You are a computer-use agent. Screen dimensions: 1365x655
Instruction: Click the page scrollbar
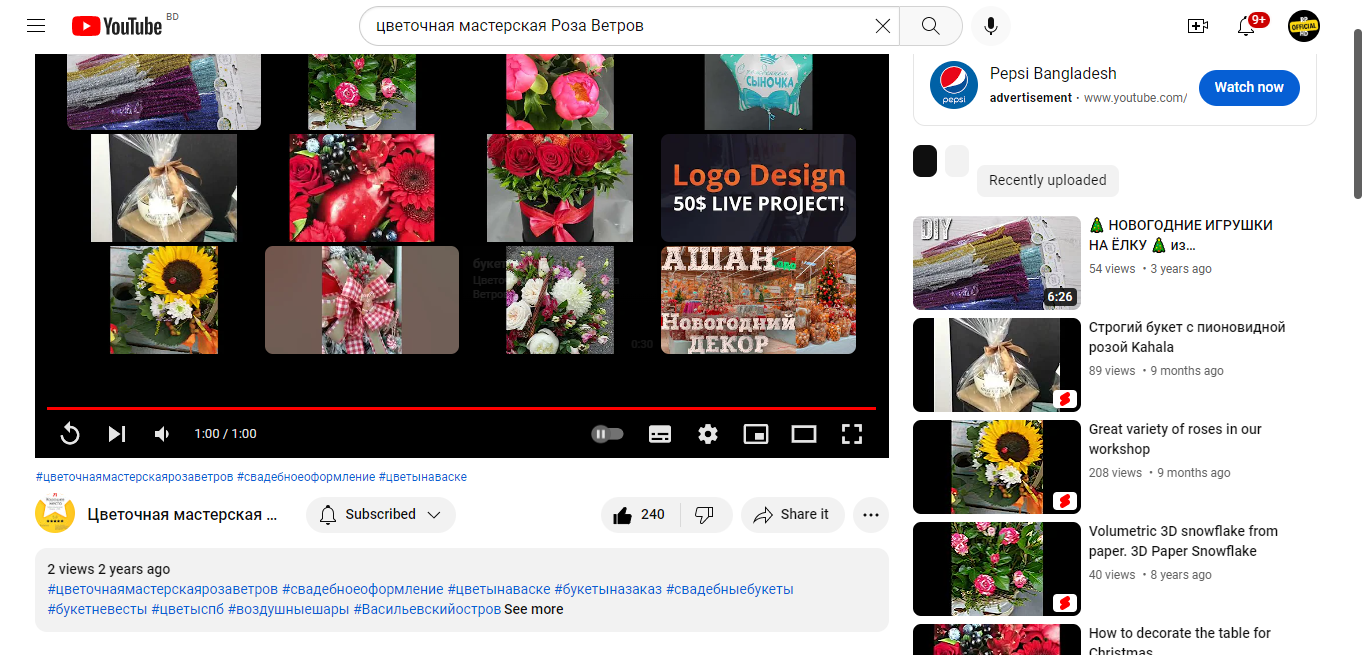click(x=1357, y=113)
